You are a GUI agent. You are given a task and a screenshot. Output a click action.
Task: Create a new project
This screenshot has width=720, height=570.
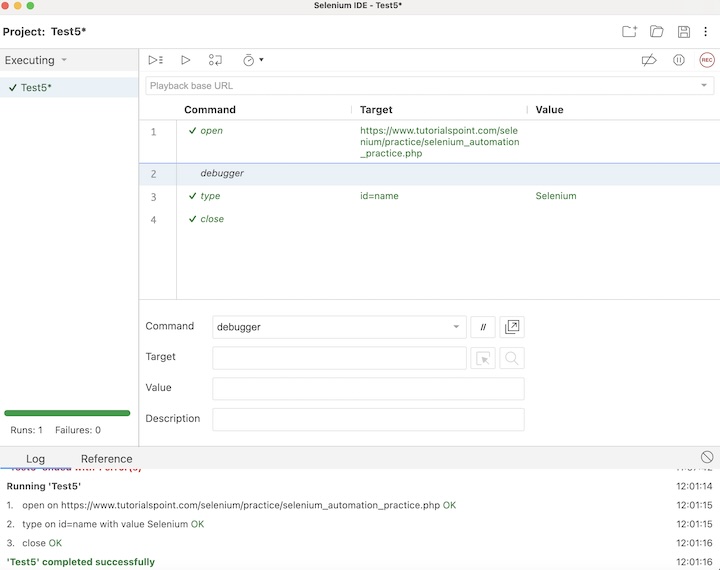[x=629, y=32]
